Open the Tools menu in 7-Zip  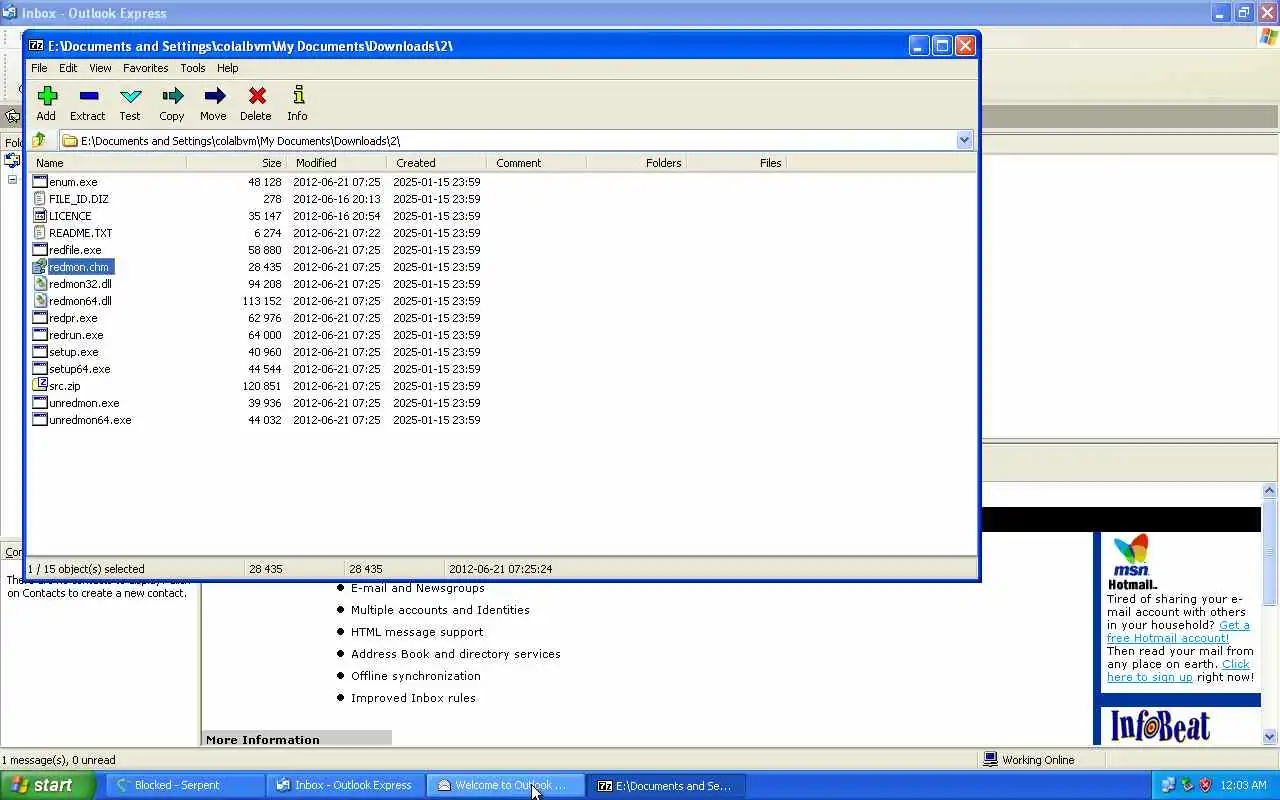pyautogui.click(x=193, y=68)
